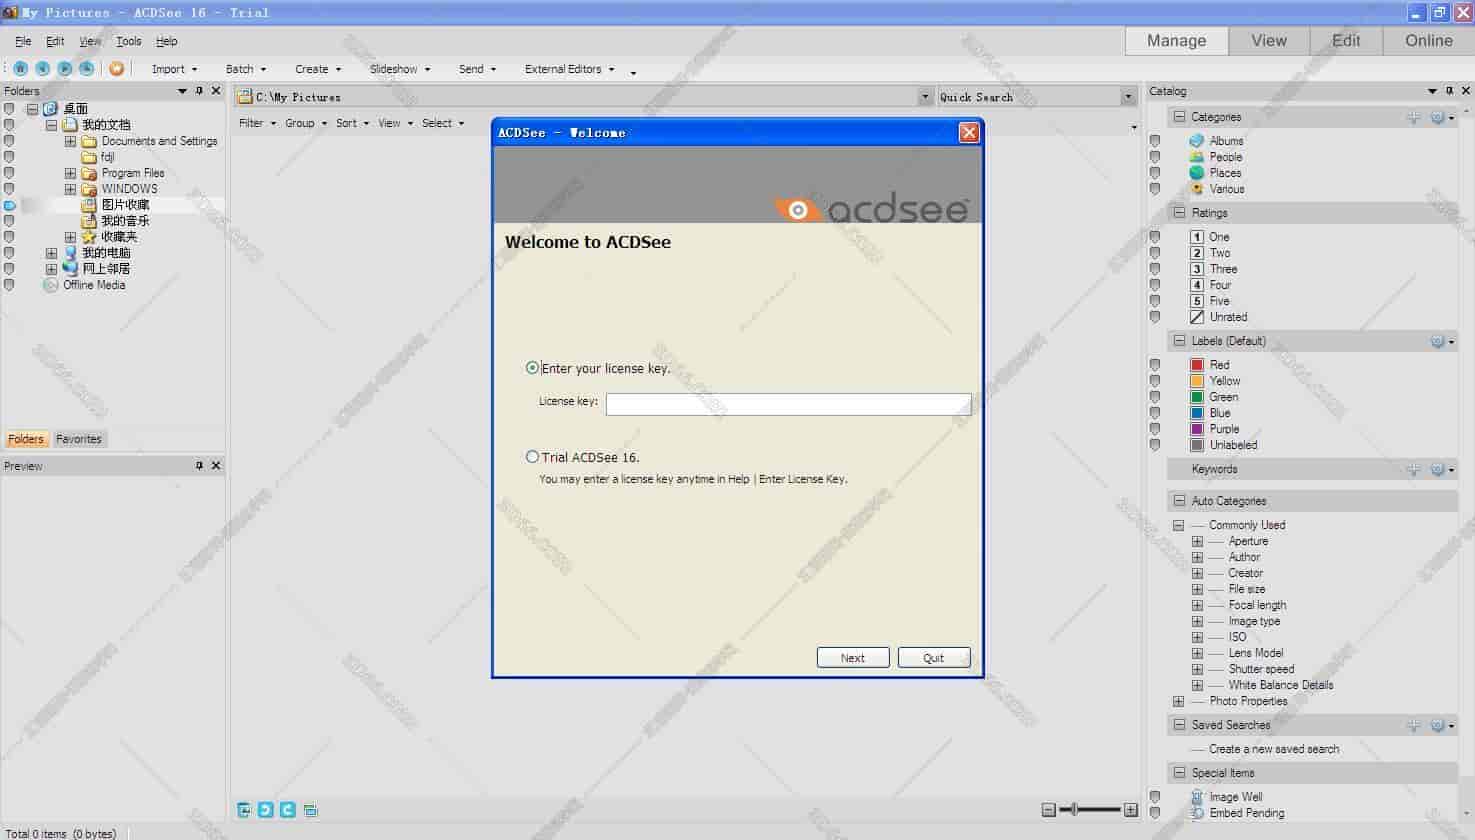Click the Home icon in the toolbar
Screen dimensions: 1475x840
[x=20, y=69]
